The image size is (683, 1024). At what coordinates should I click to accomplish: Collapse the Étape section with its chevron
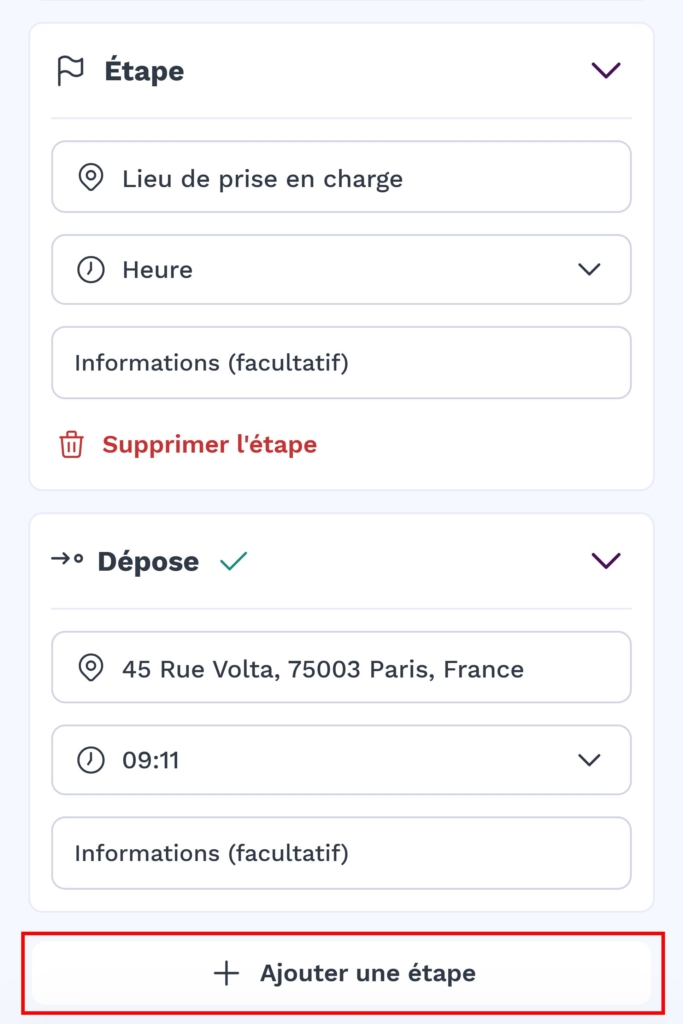tap(606, 70)
